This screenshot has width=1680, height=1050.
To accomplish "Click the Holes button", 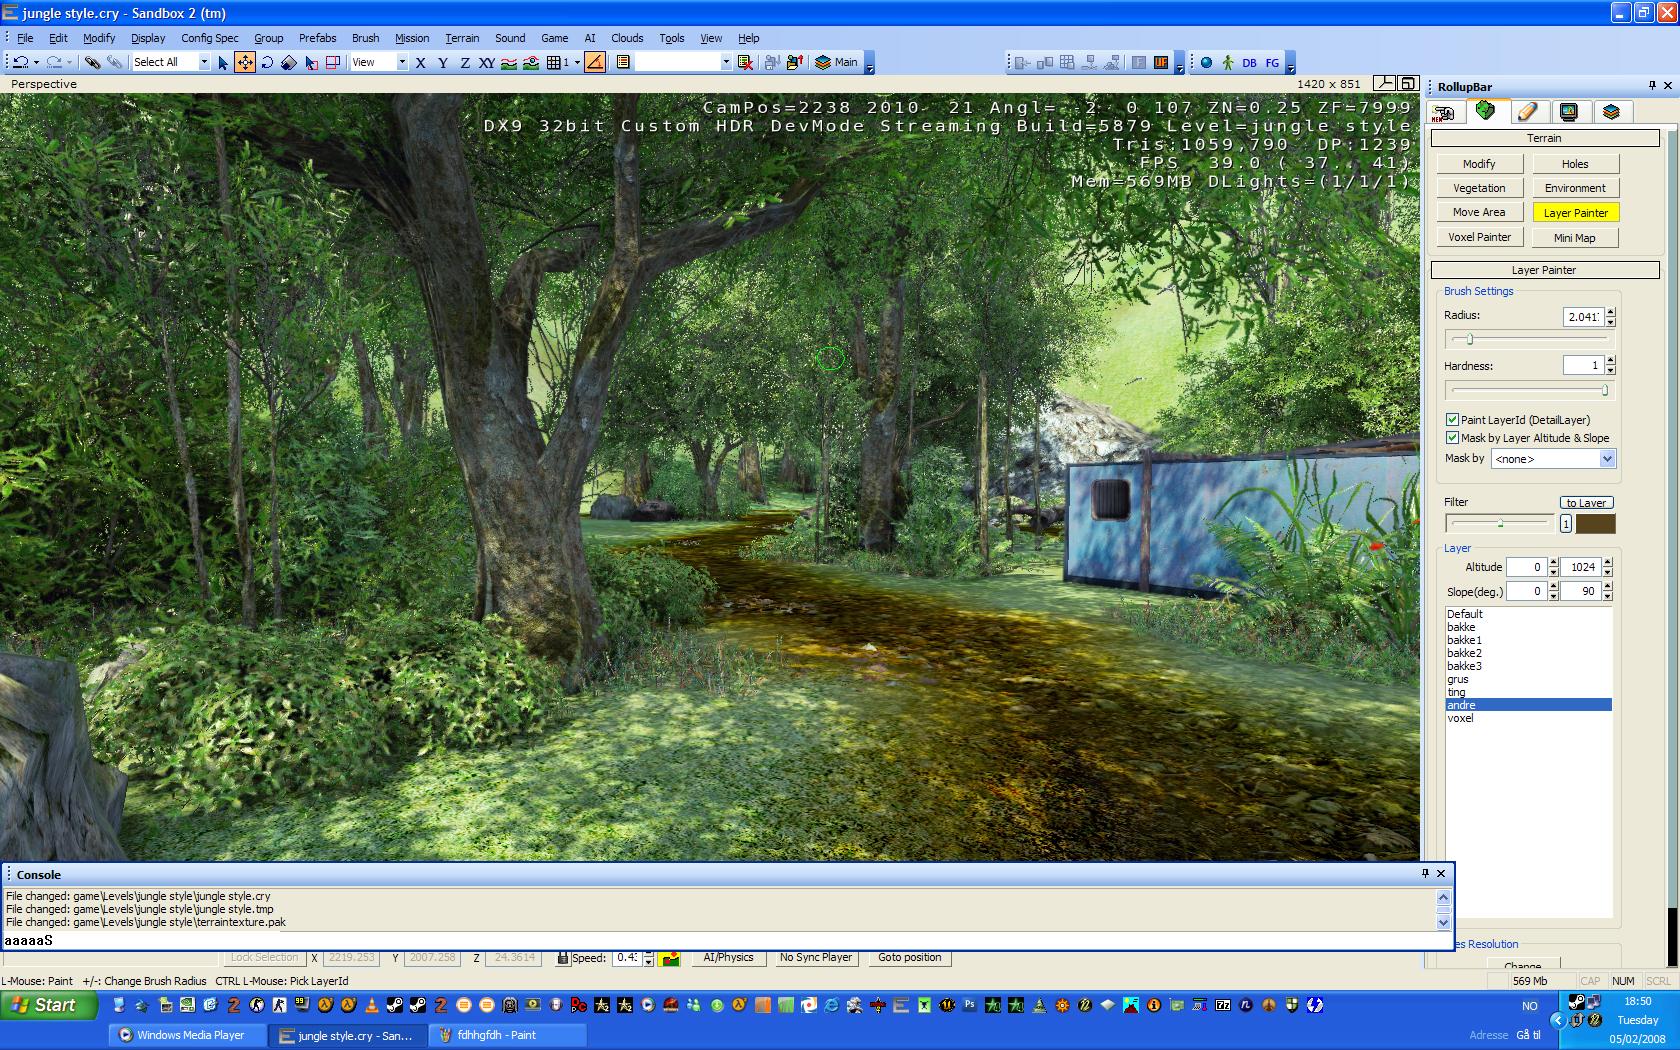I will tap(1575, 164).
